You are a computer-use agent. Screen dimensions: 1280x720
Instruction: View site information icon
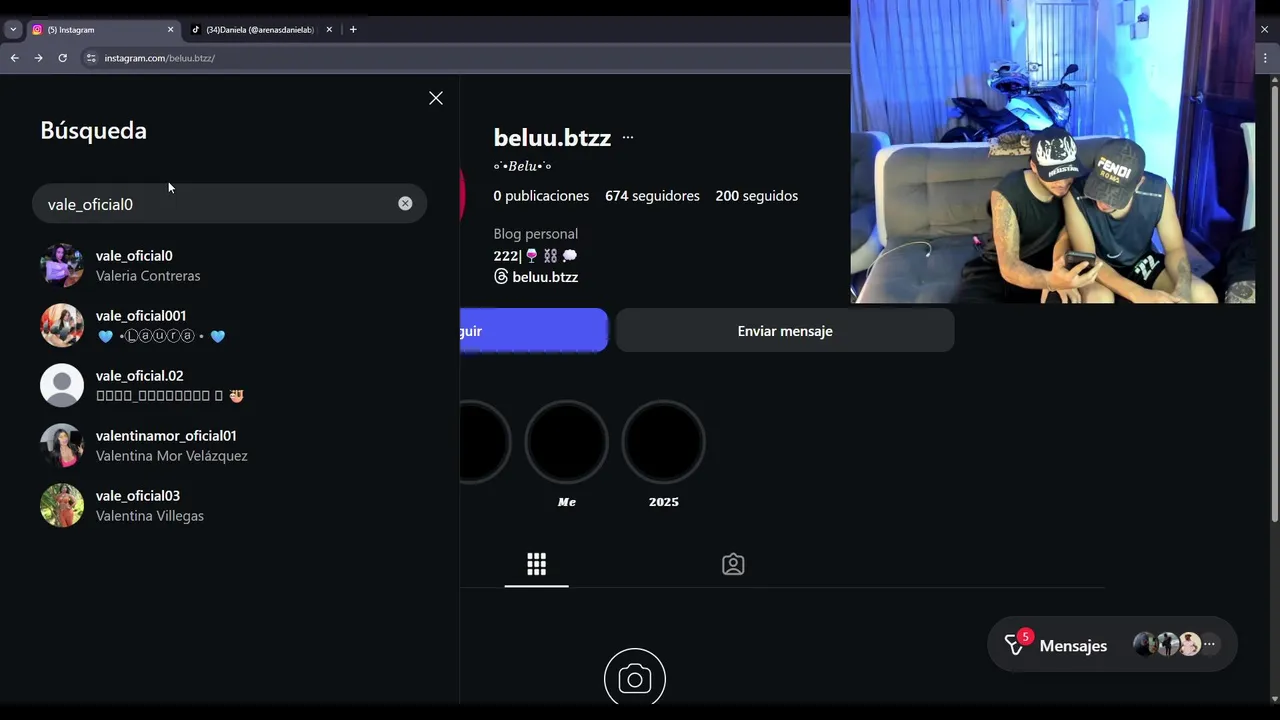91,58
